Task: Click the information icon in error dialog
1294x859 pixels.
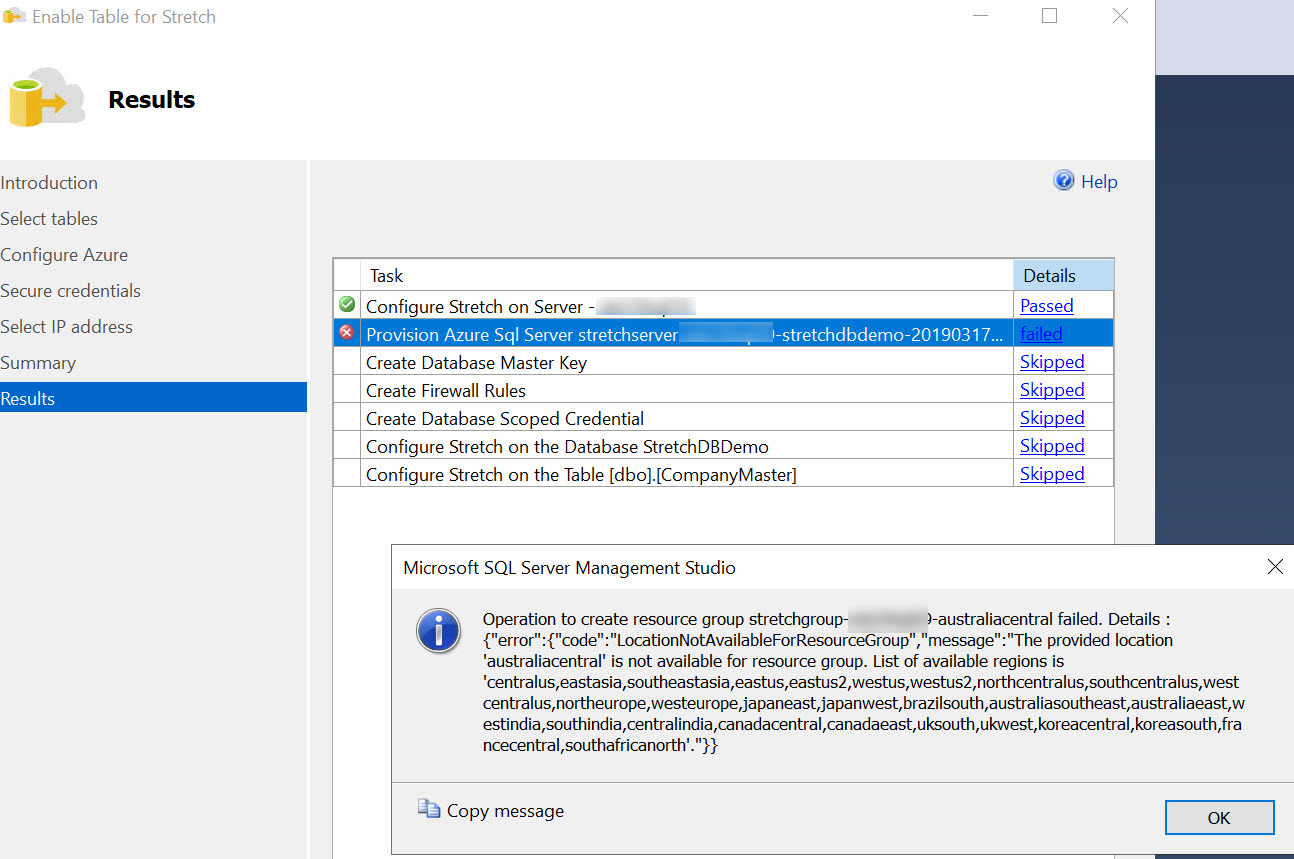Action: [438, 631]
